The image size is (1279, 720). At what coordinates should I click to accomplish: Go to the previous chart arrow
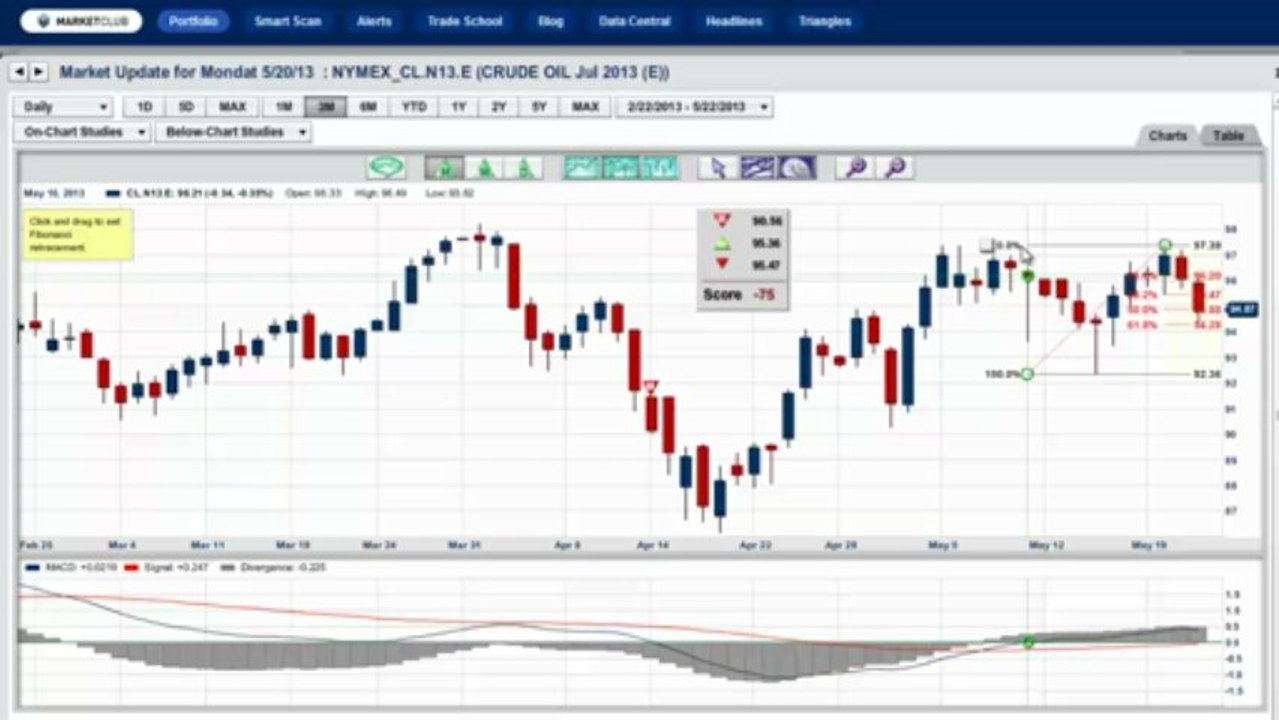click(19, 72)
